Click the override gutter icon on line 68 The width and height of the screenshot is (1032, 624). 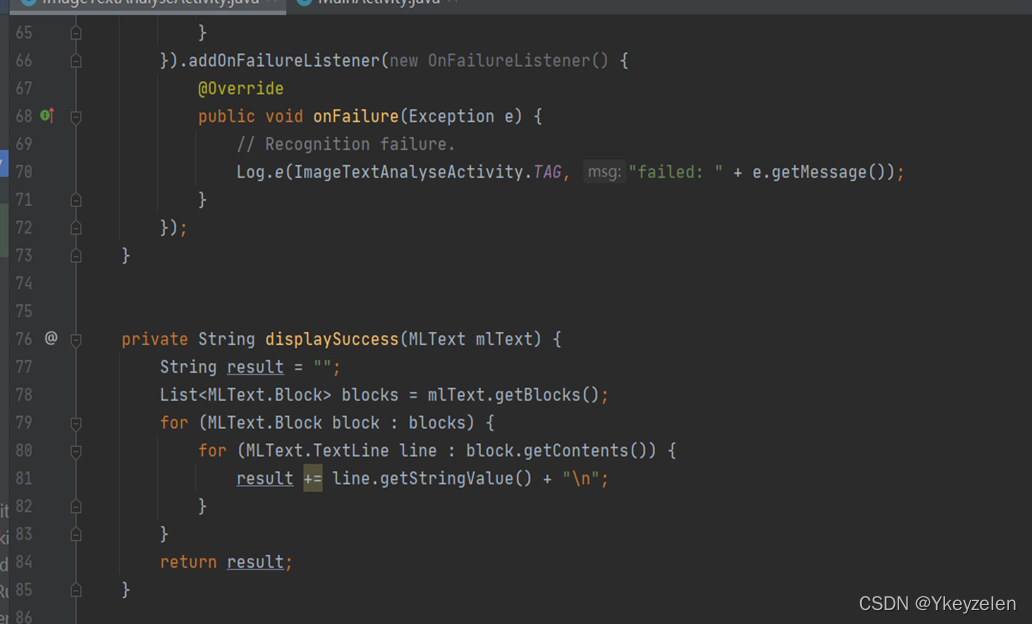click(x=47, y=116)
